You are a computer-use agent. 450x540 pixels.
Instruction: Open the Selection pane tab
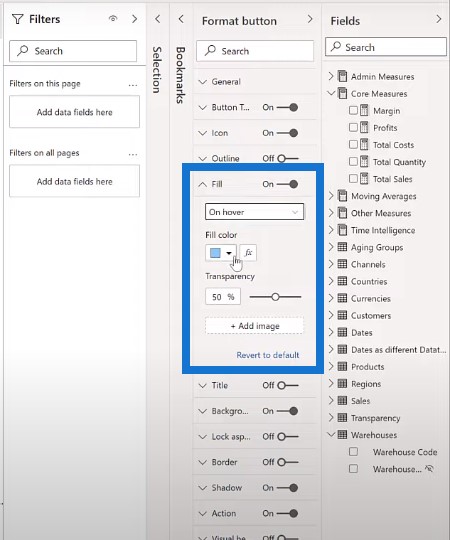[x=157, y=70]
